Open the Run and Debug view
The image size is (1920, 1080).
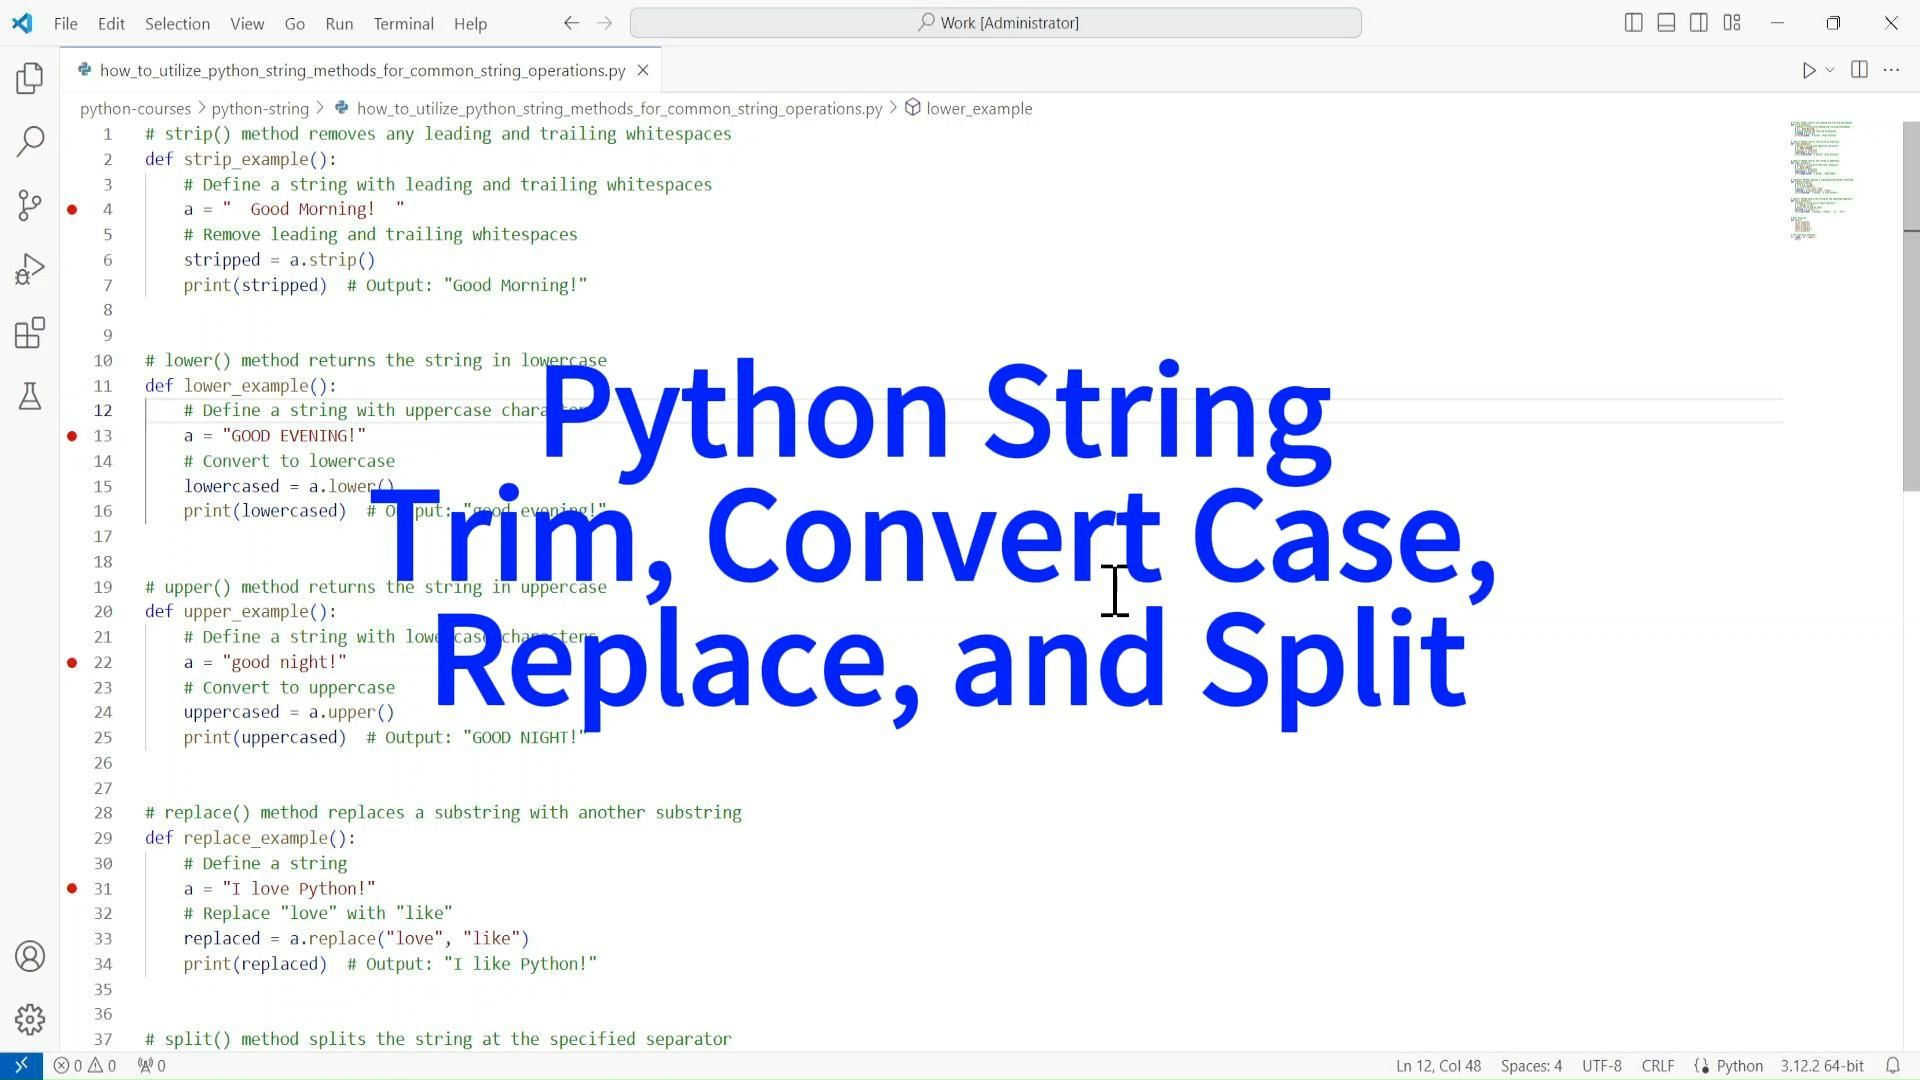[x=30, y=269]
